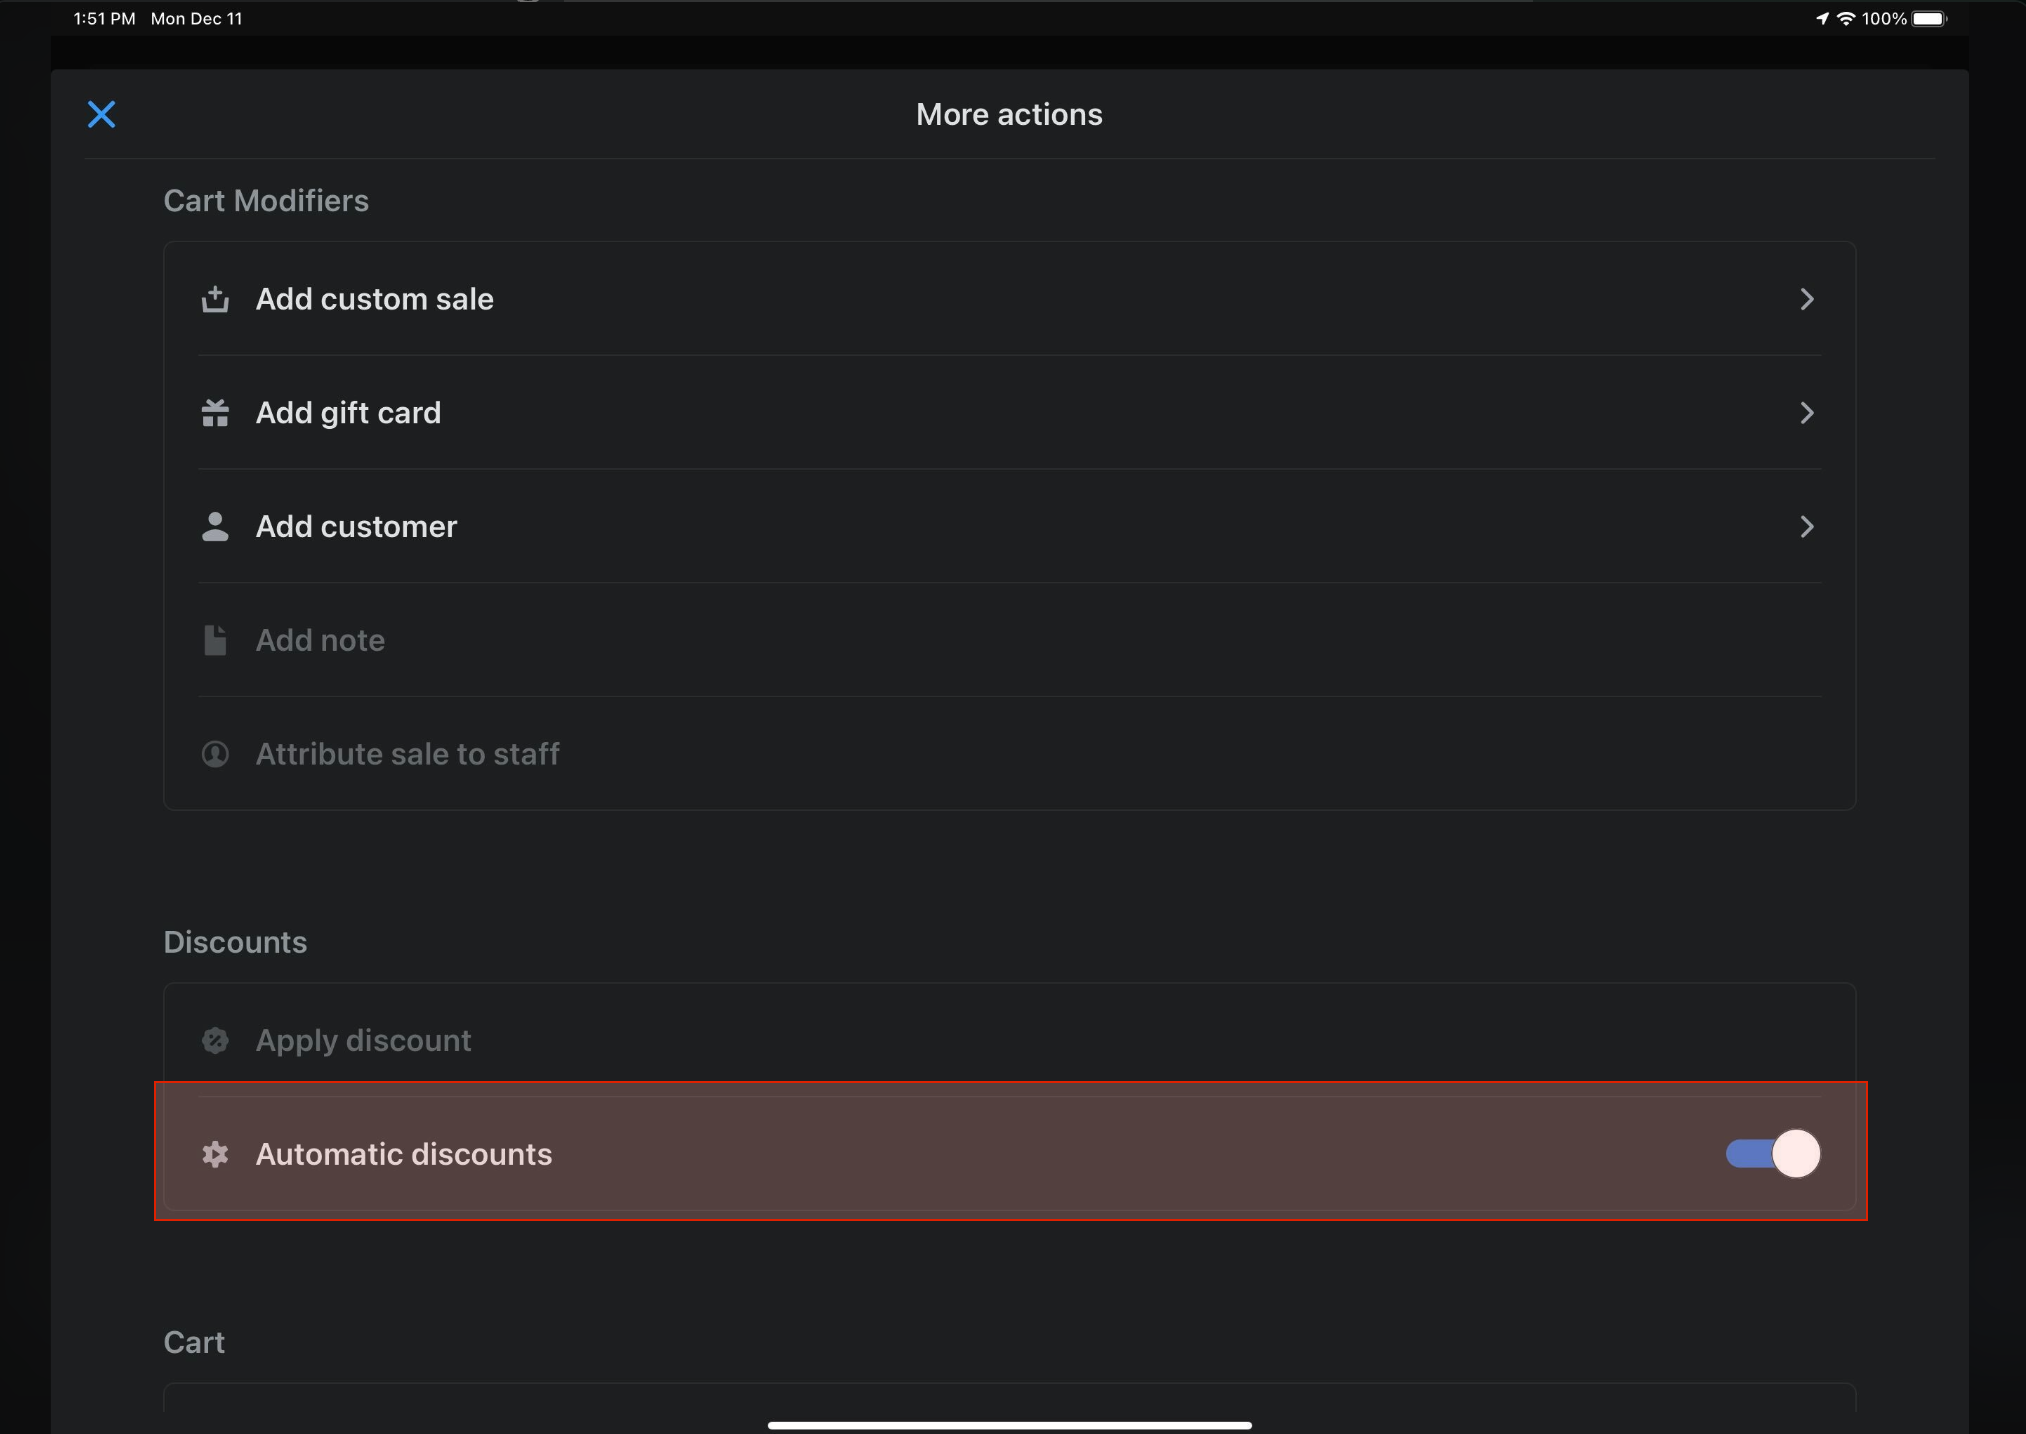
Task: Click the gift card icon
Action: tap(215, 413)
